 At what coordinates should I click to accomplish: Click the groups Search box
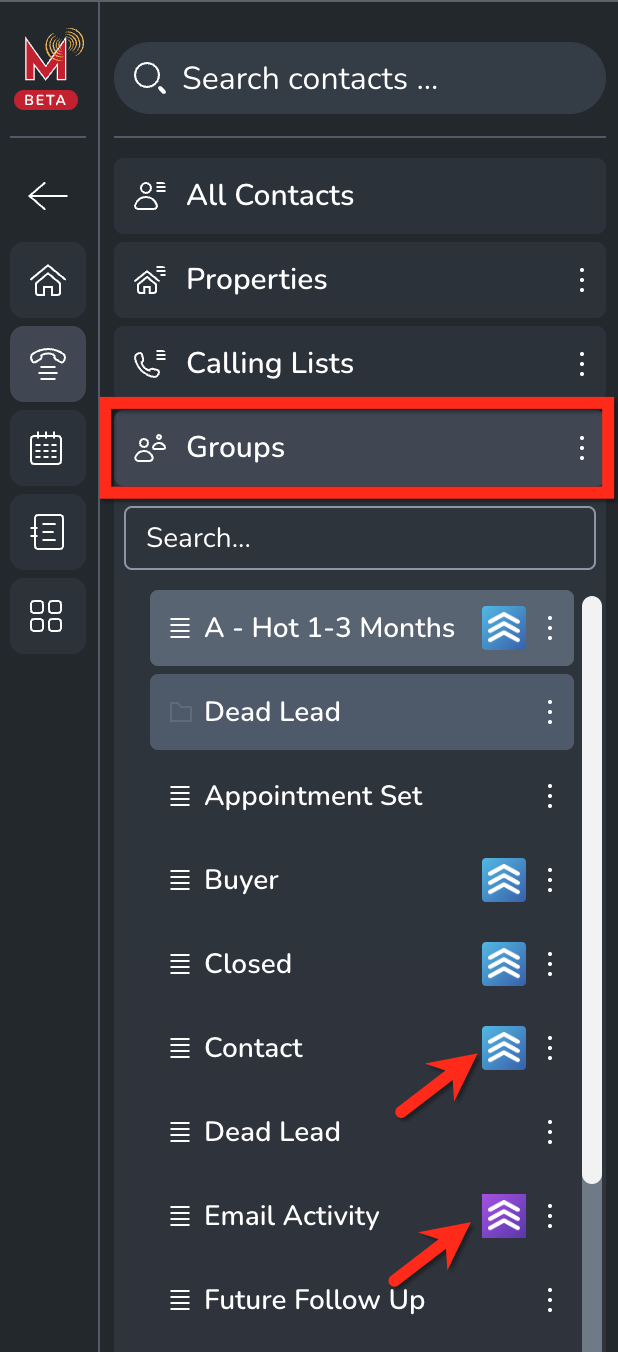(360, 538)
